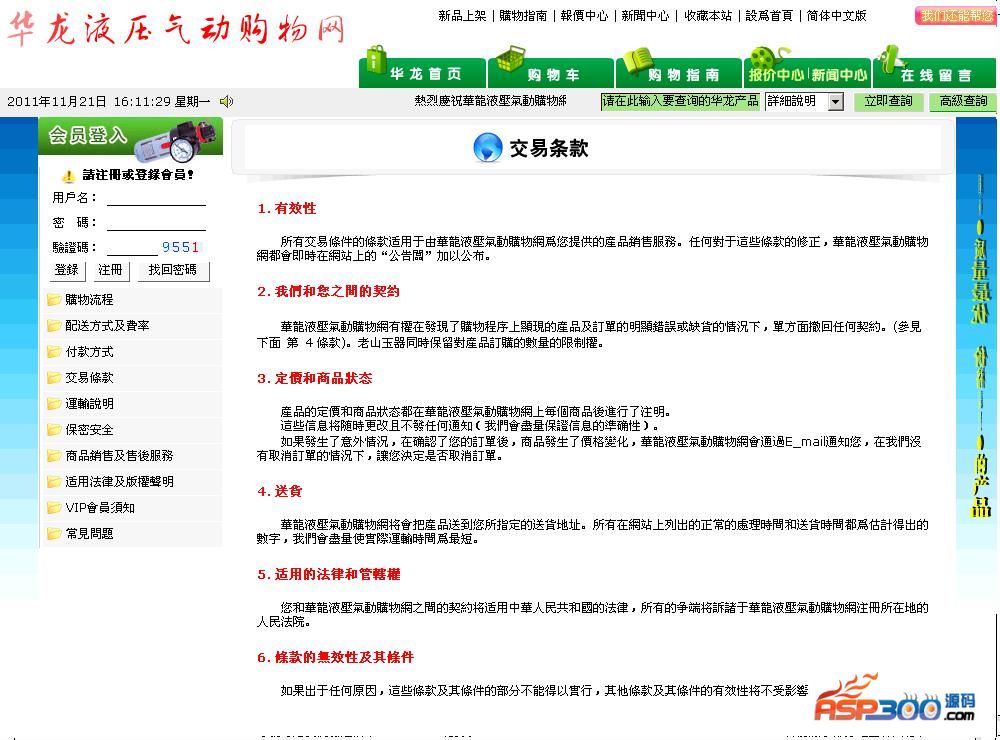Click the 找回密碼 button
The image size is (1000, 740).
(x=172, y=270)
